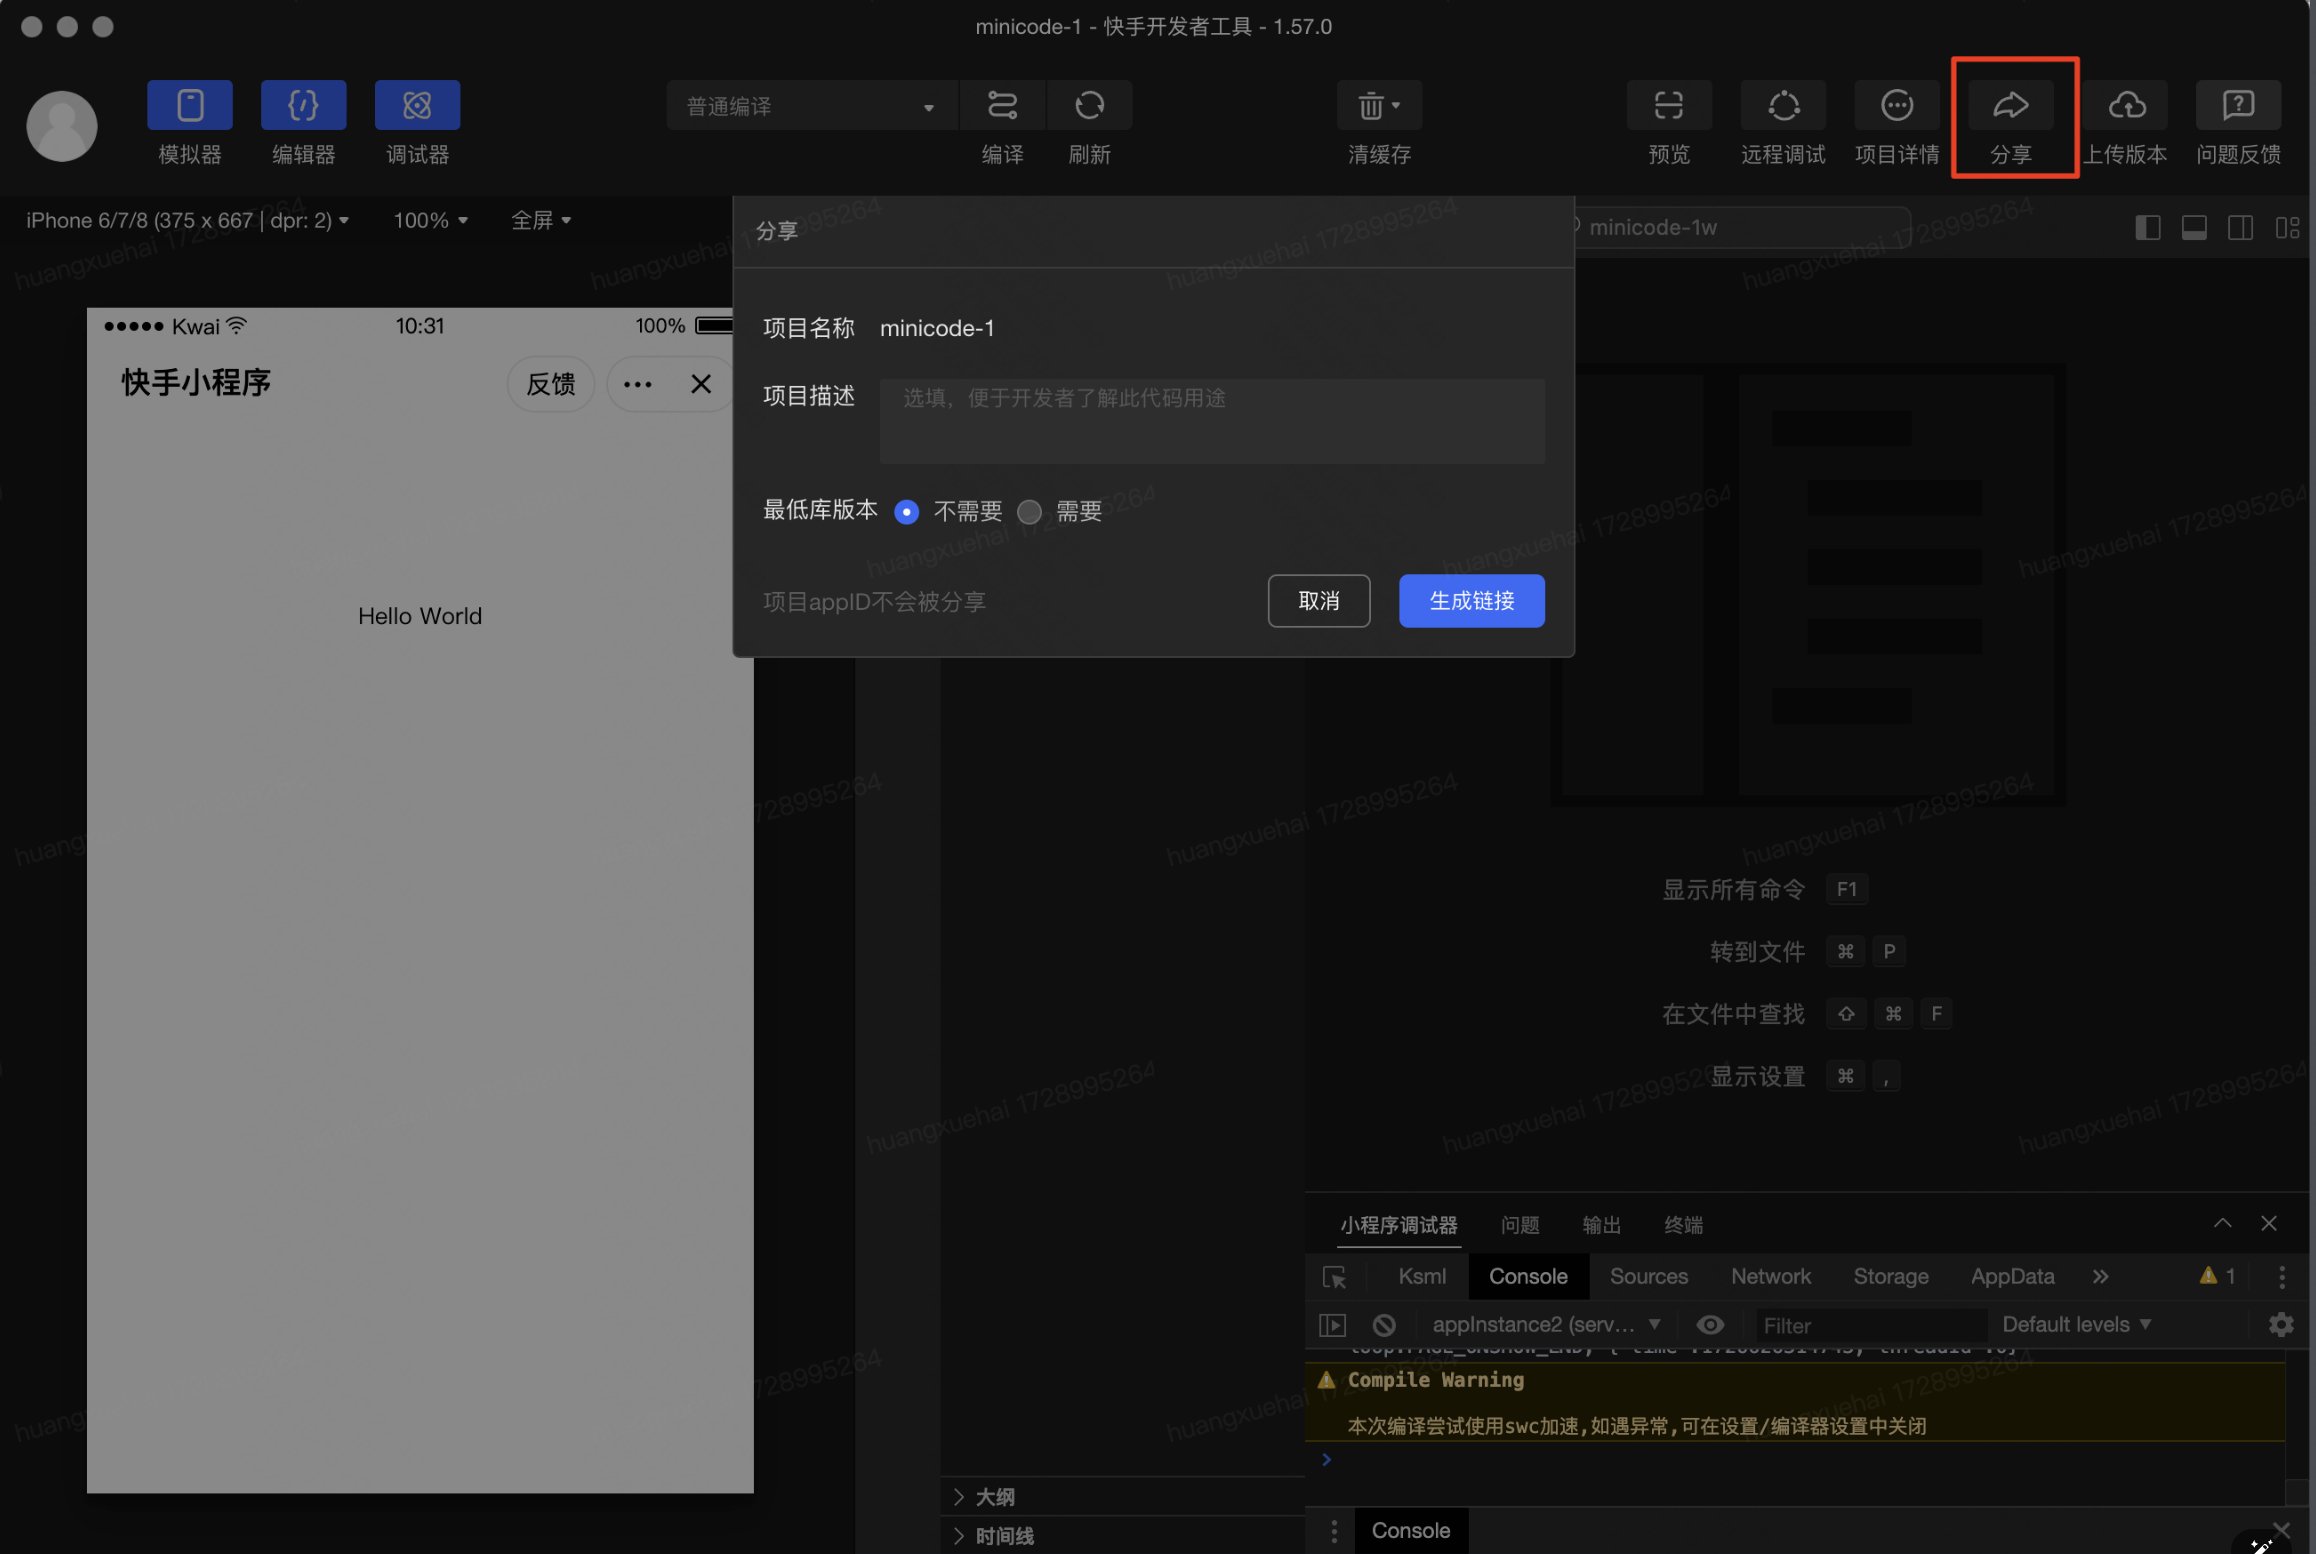Click the inspect element picker icon

click(1334, 1277)
